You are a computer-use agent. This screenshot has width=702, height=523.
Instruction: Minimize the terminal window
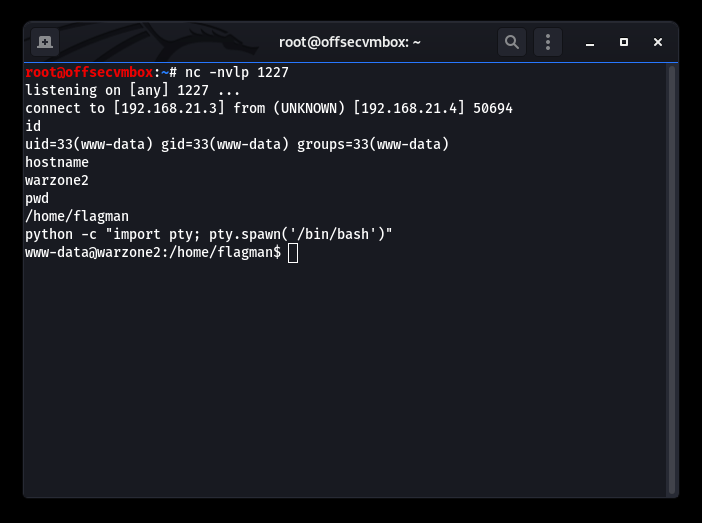[590, 42]
